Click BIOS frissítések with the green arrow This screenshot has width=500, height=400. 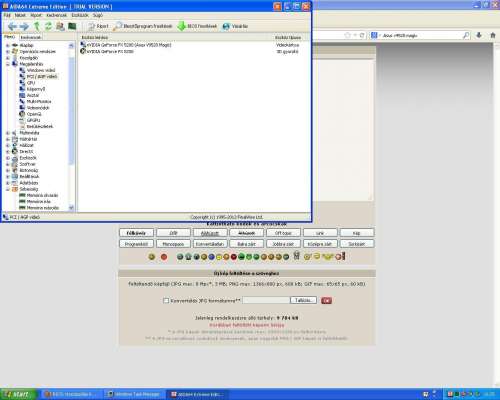tap(197, 26)
